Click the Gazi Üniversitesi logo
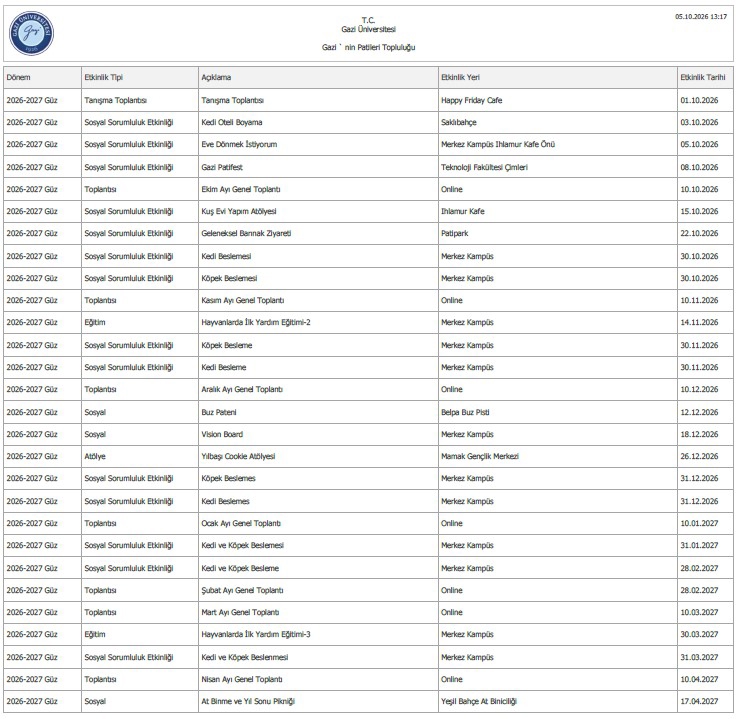The width and height of the screenshot is (739, 719). [32, 33]
